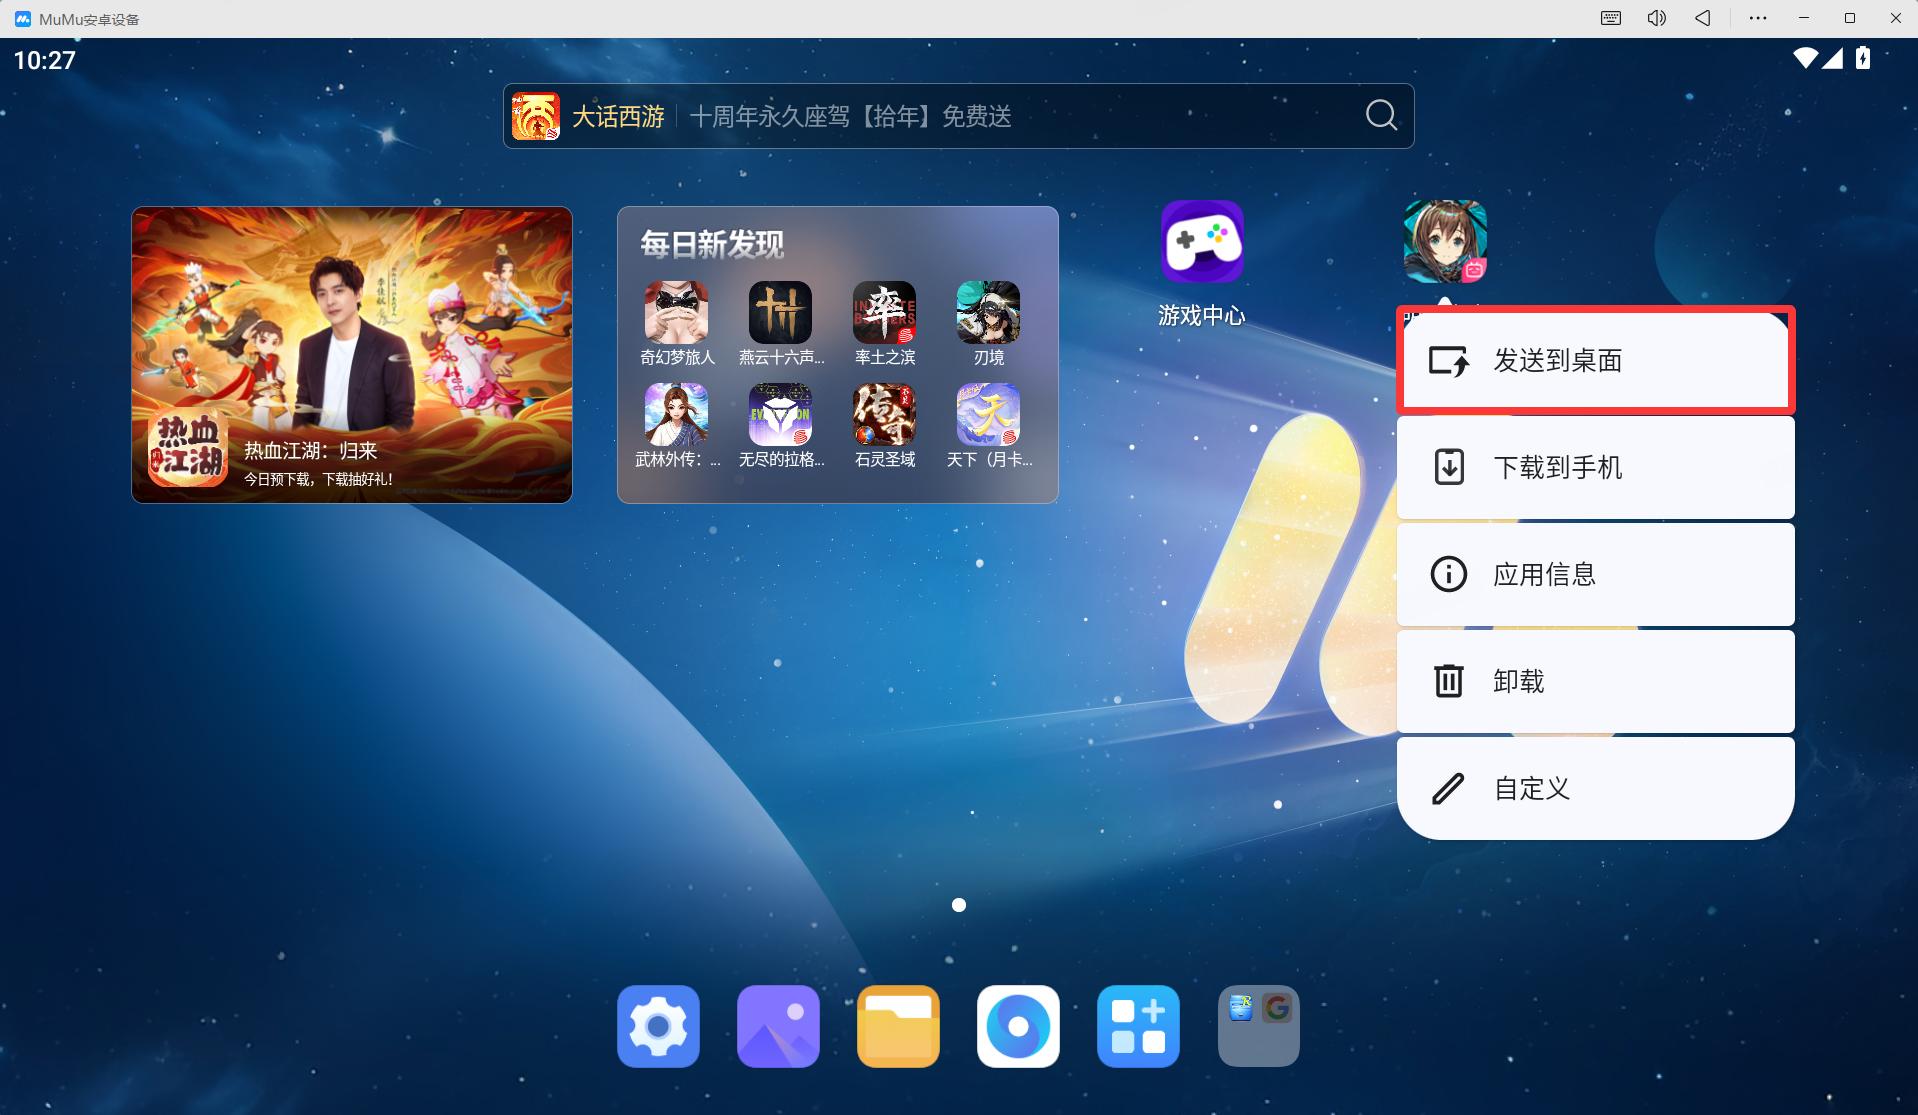The width and height of the screenshot is (1918, 1115).
Task: Open the Settings gear app in dock
Action: (658, 1026)
